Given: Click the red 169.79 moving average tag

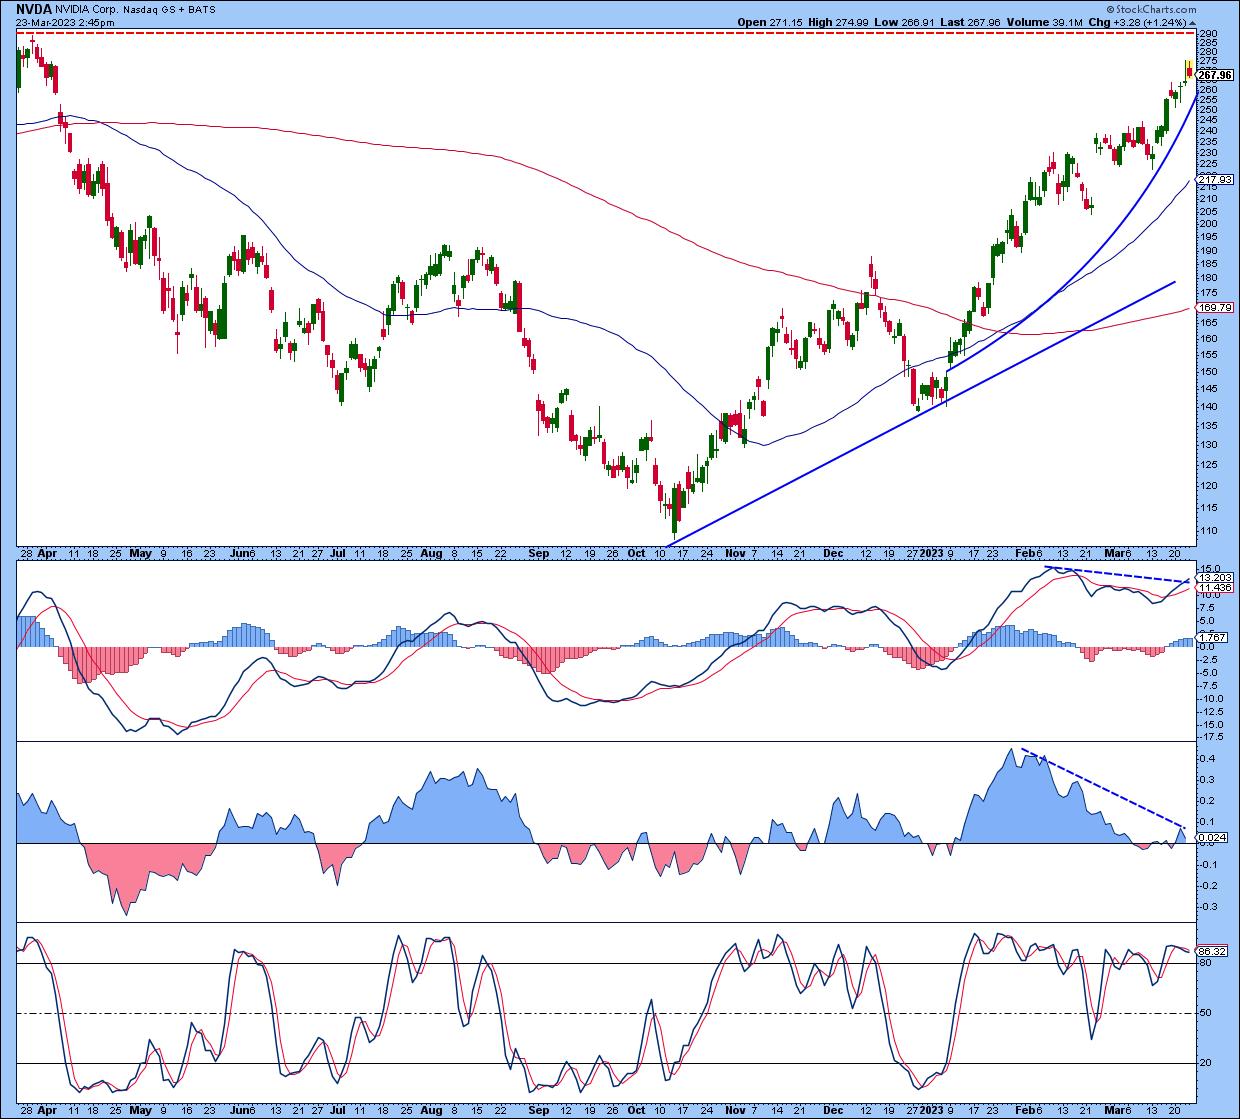Looking at the screenshot, I should point(1213,308).
